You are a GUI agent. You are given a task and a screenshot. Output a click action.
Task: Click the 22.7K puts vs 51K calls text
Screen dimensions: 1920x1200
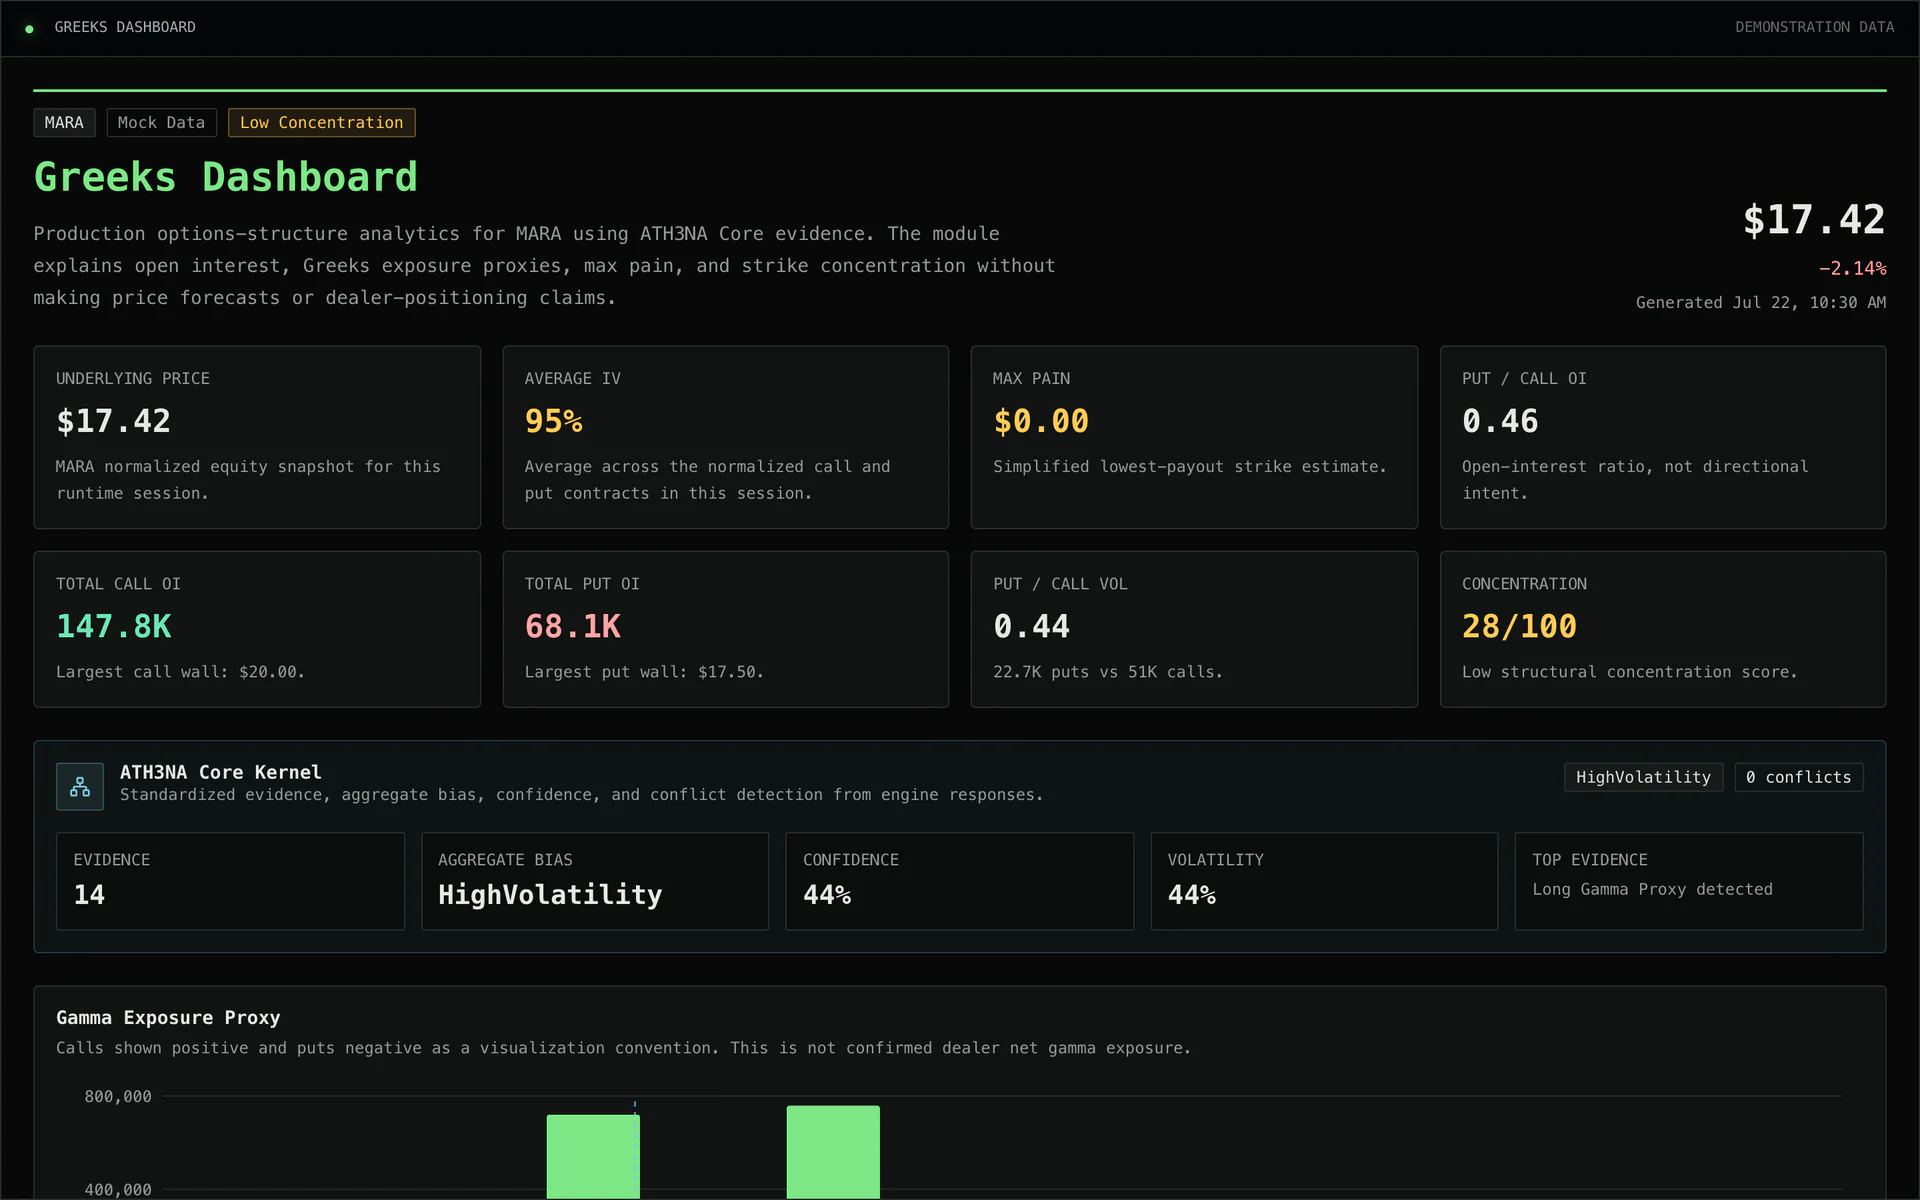[x=1108, y=672]
